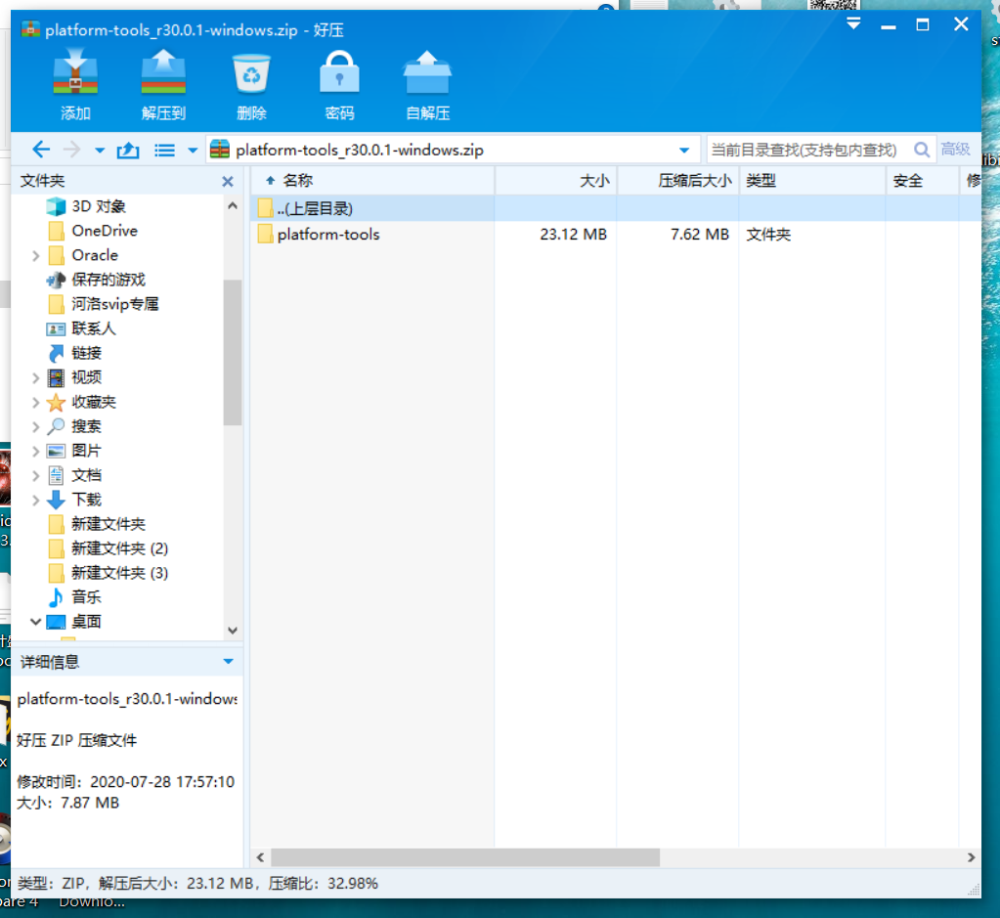Expand the address bar path dropdown
The width and height of the screenshot is (1000, 918).
point(684,151)
